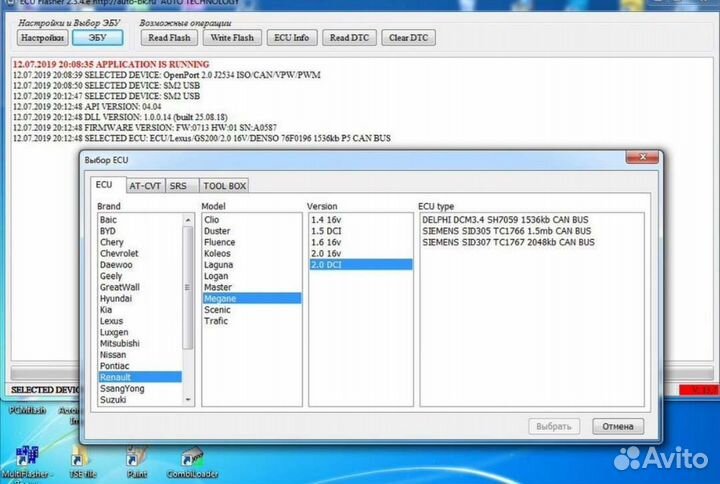This screenshot has width=720, height=484.
Task: Open the TSE file desktop shortcut
Action: click(x=83, y=463)
